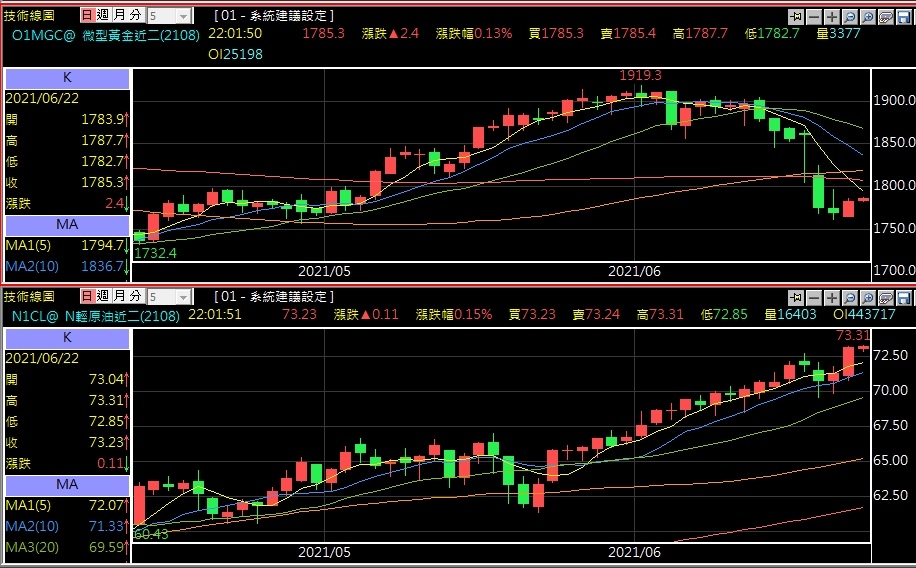
Task: Click gold close price 1785.3 in K panel
Action: [x=103, y=183]
